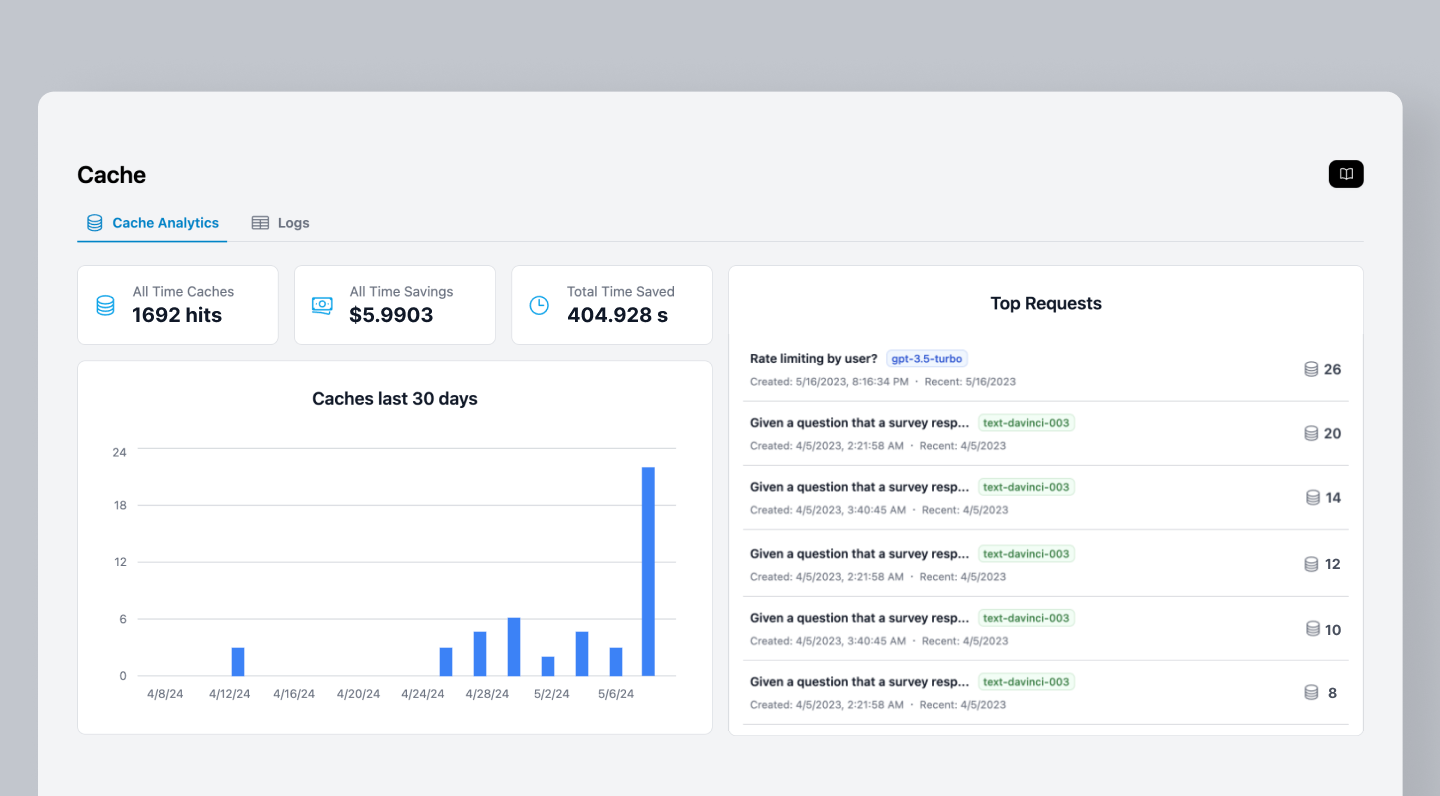Open the Rate limiting by user request

(815, 358)
